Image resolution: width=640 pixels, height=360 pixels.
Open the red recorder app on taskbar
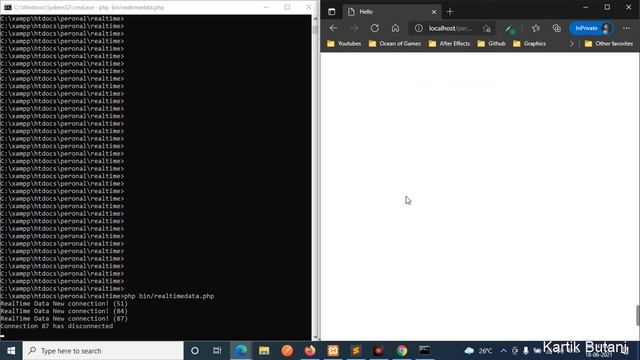379,351
